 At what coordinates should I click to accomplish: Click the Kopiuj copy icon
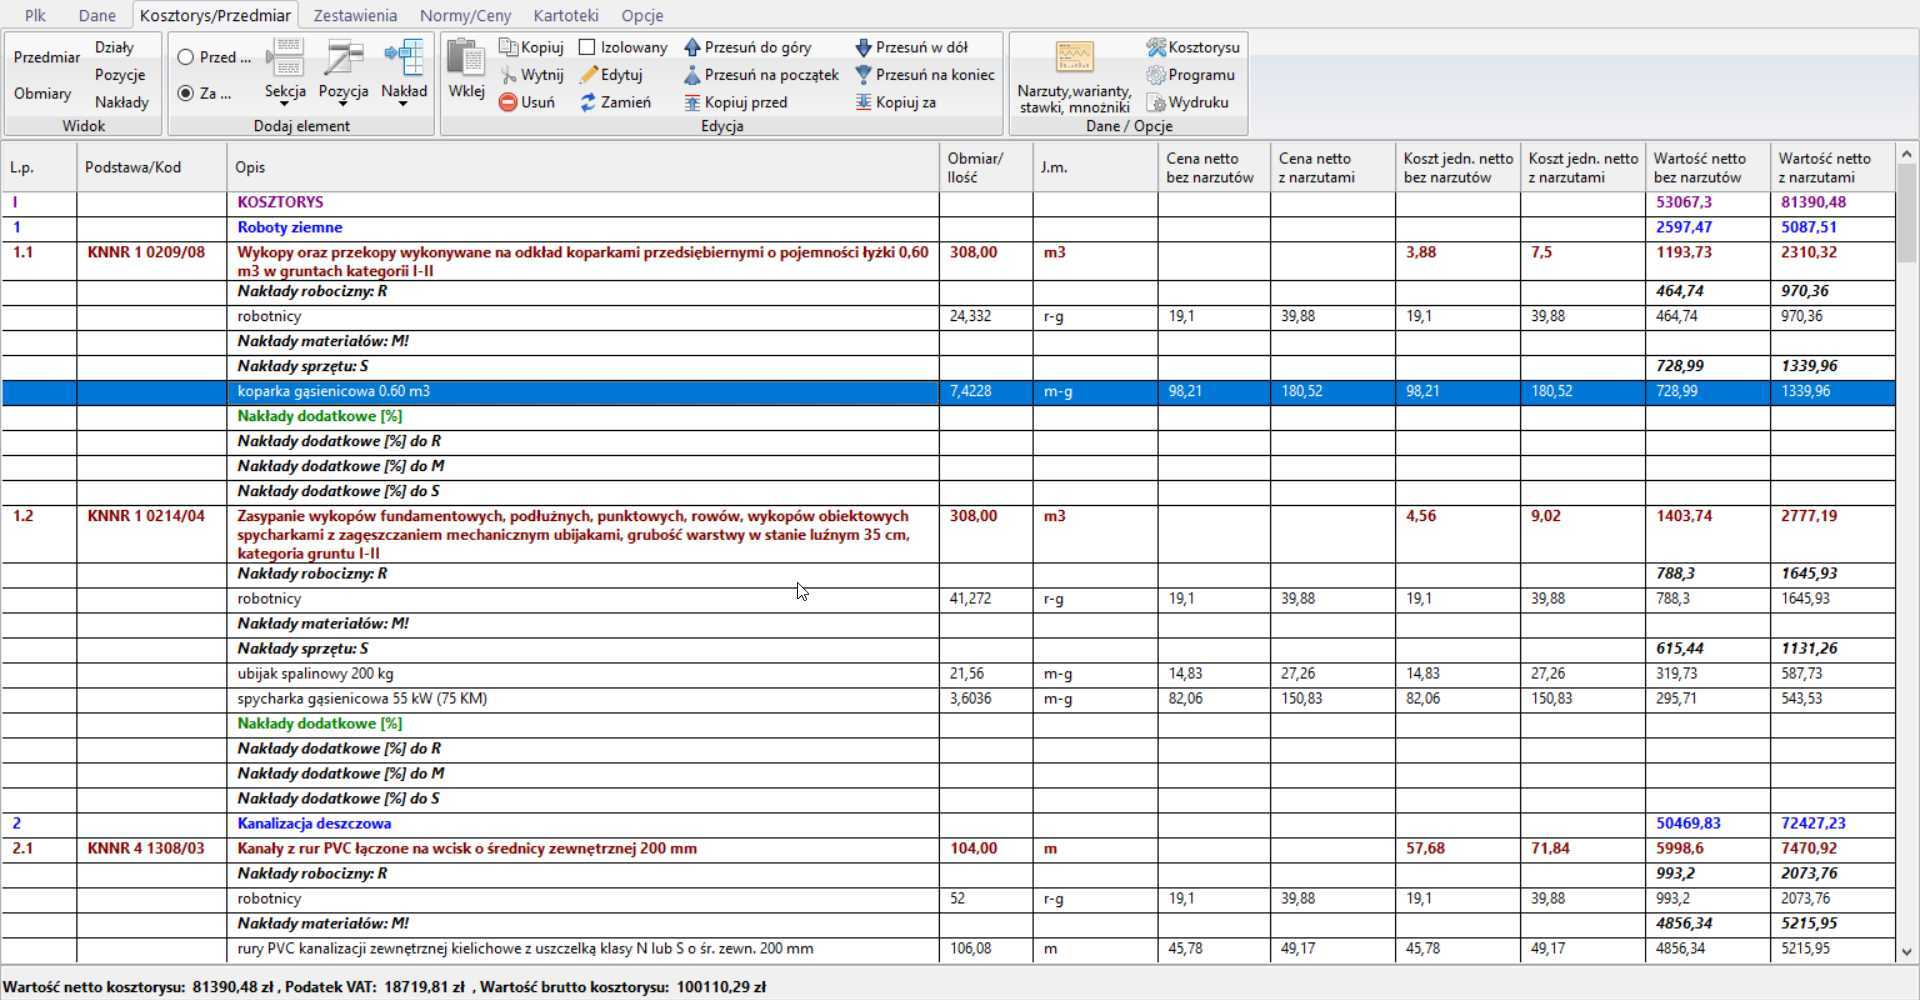pos(508,47)
